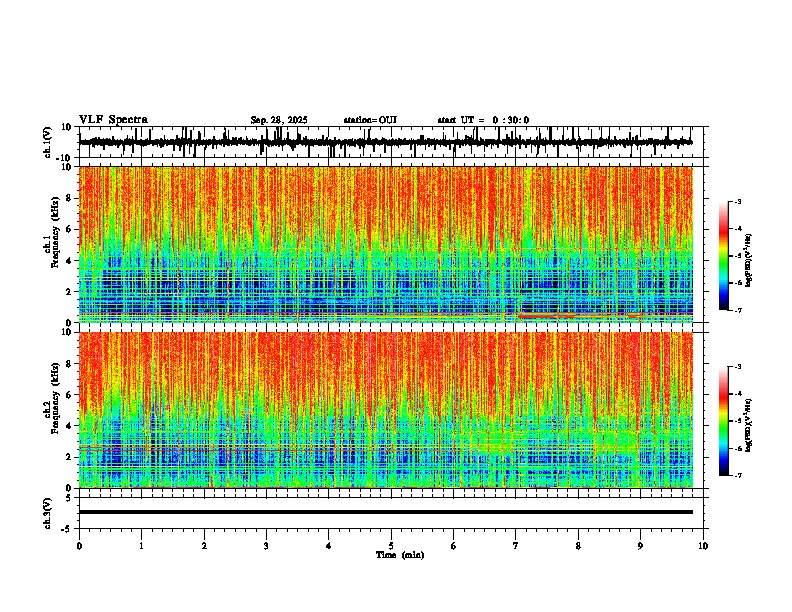
Task: Click the "ch.1(V)" axis label
Action: 48,142
